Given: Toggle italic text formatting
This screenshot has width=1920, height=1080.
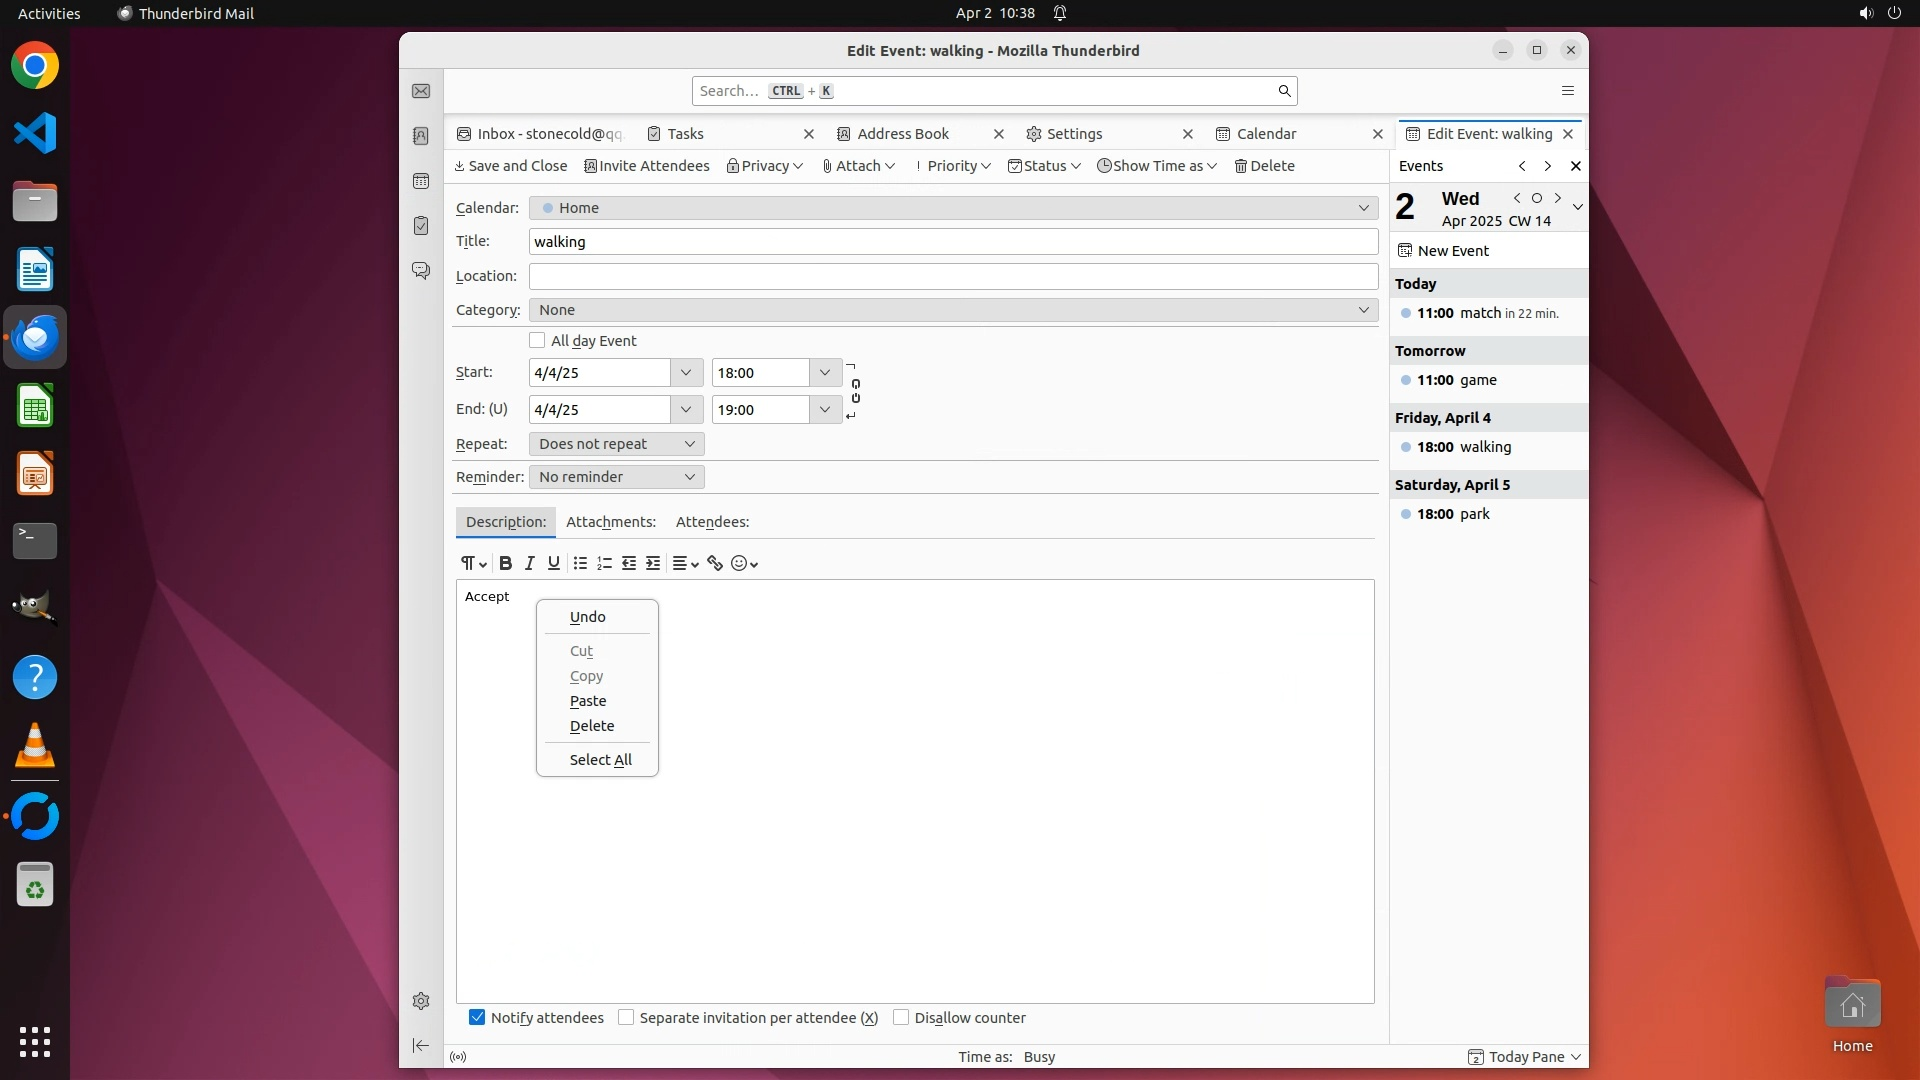Looking at the screenshot, I should (x=530, y=563).
